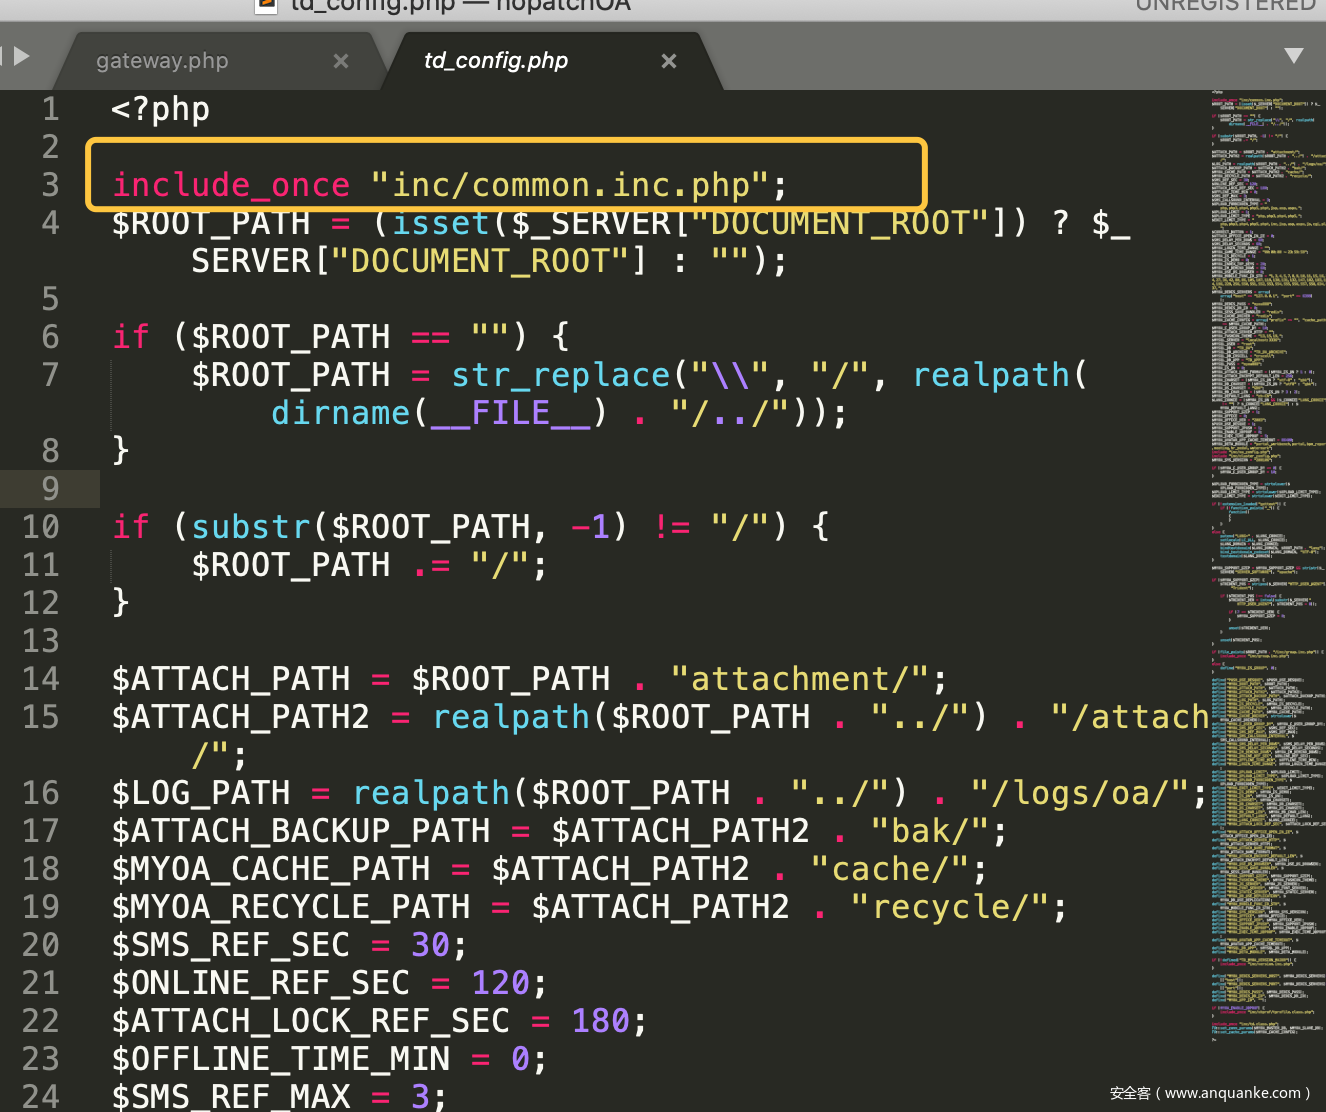Click the str_replace function call
The image size is (1326, 1112).
click(x=560, y=375)
